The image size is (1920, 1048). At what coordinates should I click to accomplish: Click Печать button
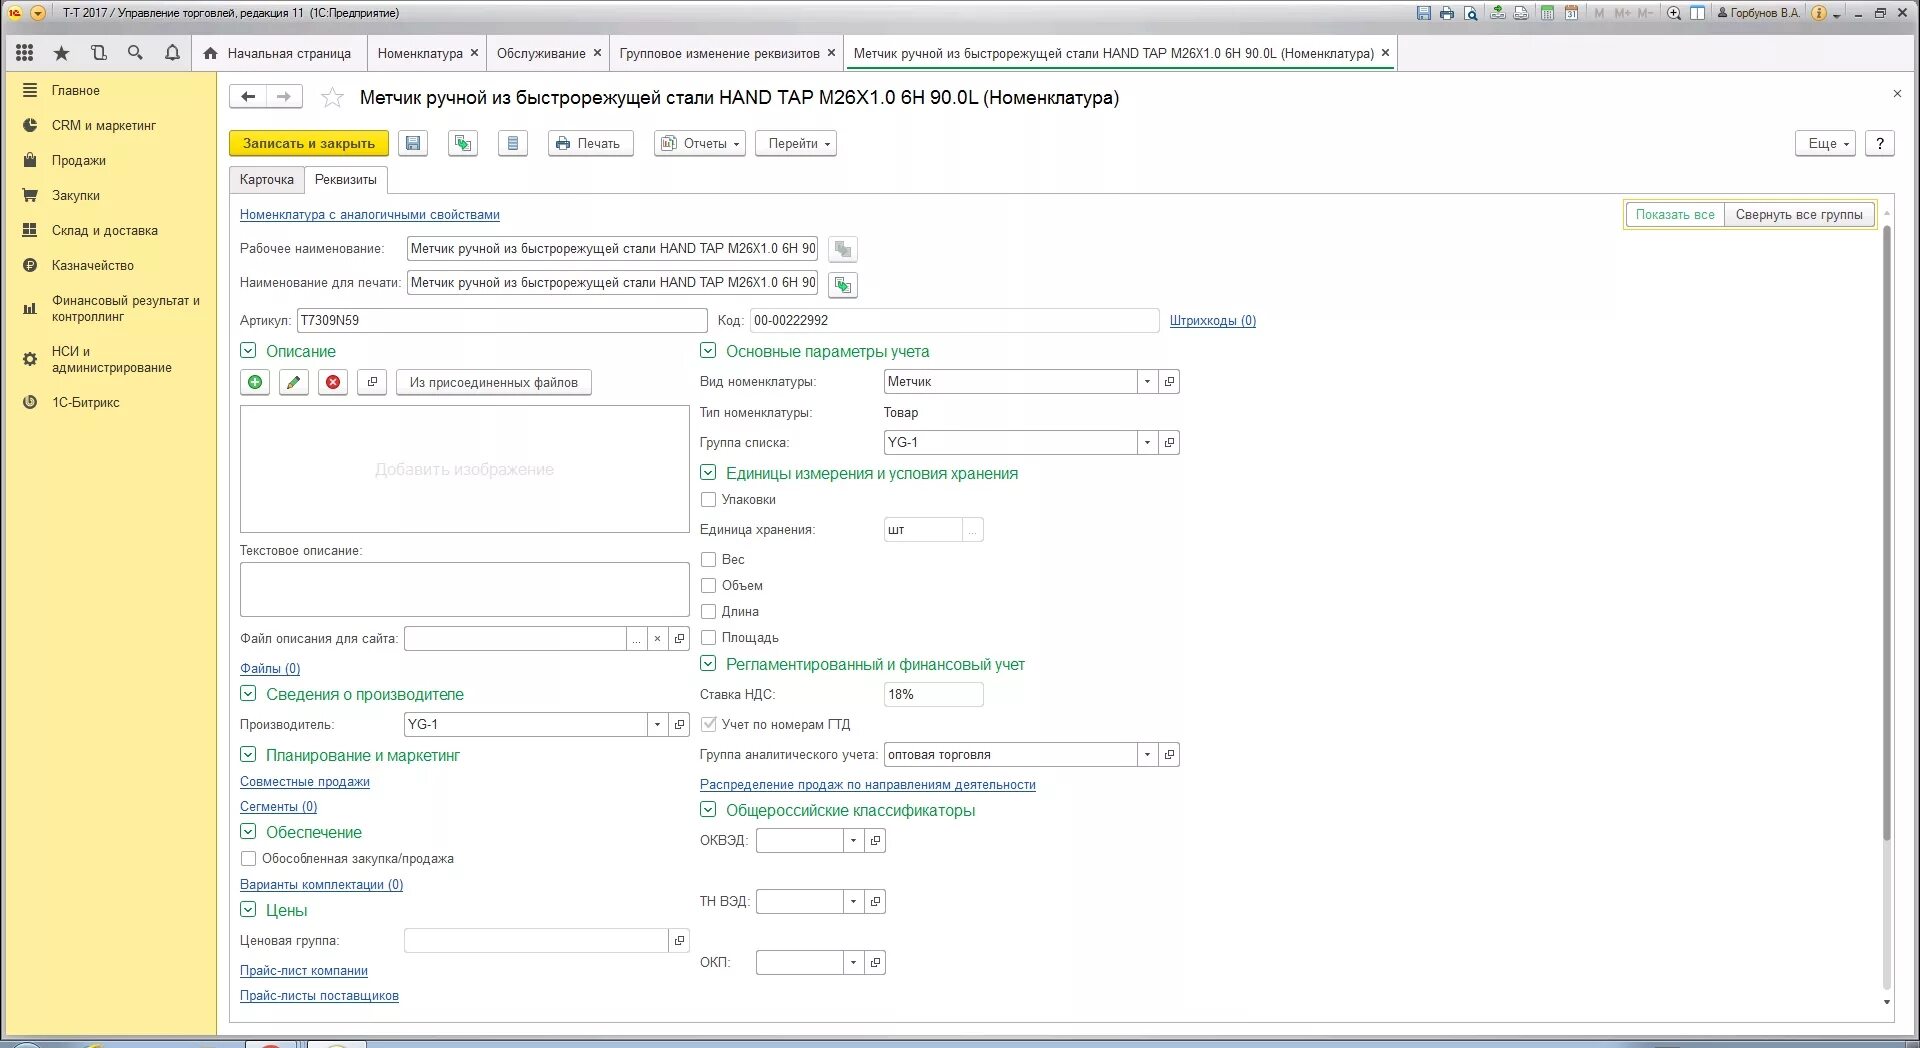(x=591, y=143)
